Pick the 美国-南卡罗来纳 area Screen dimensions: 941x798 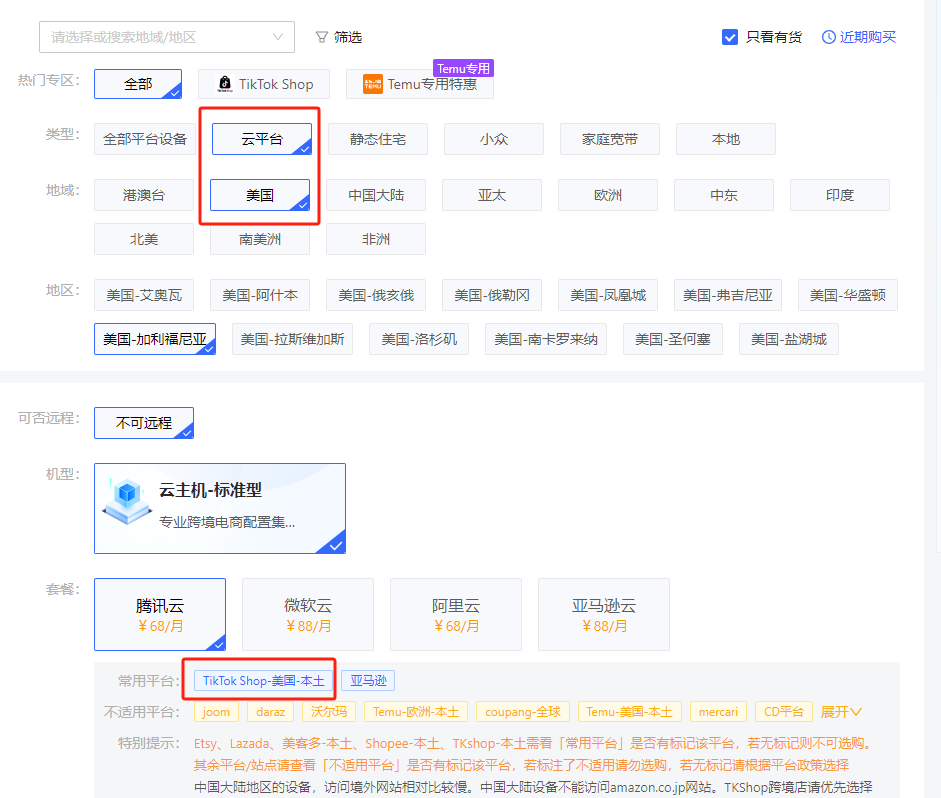546,339
